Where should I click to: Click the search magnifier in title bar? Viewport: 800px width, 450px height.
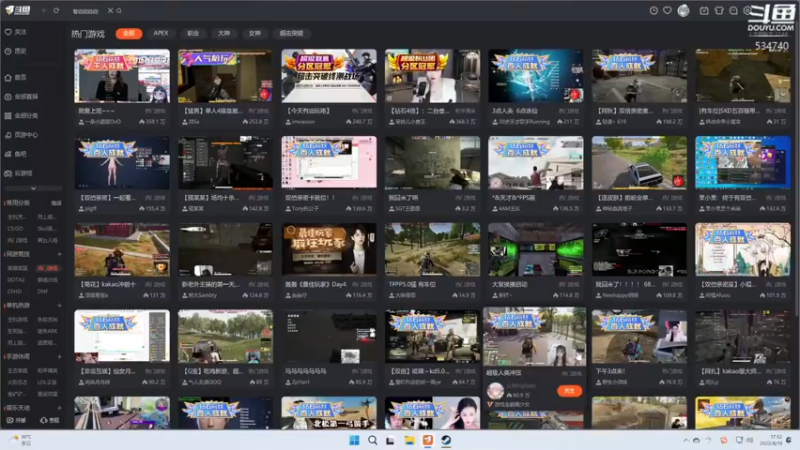click(119, 10)
